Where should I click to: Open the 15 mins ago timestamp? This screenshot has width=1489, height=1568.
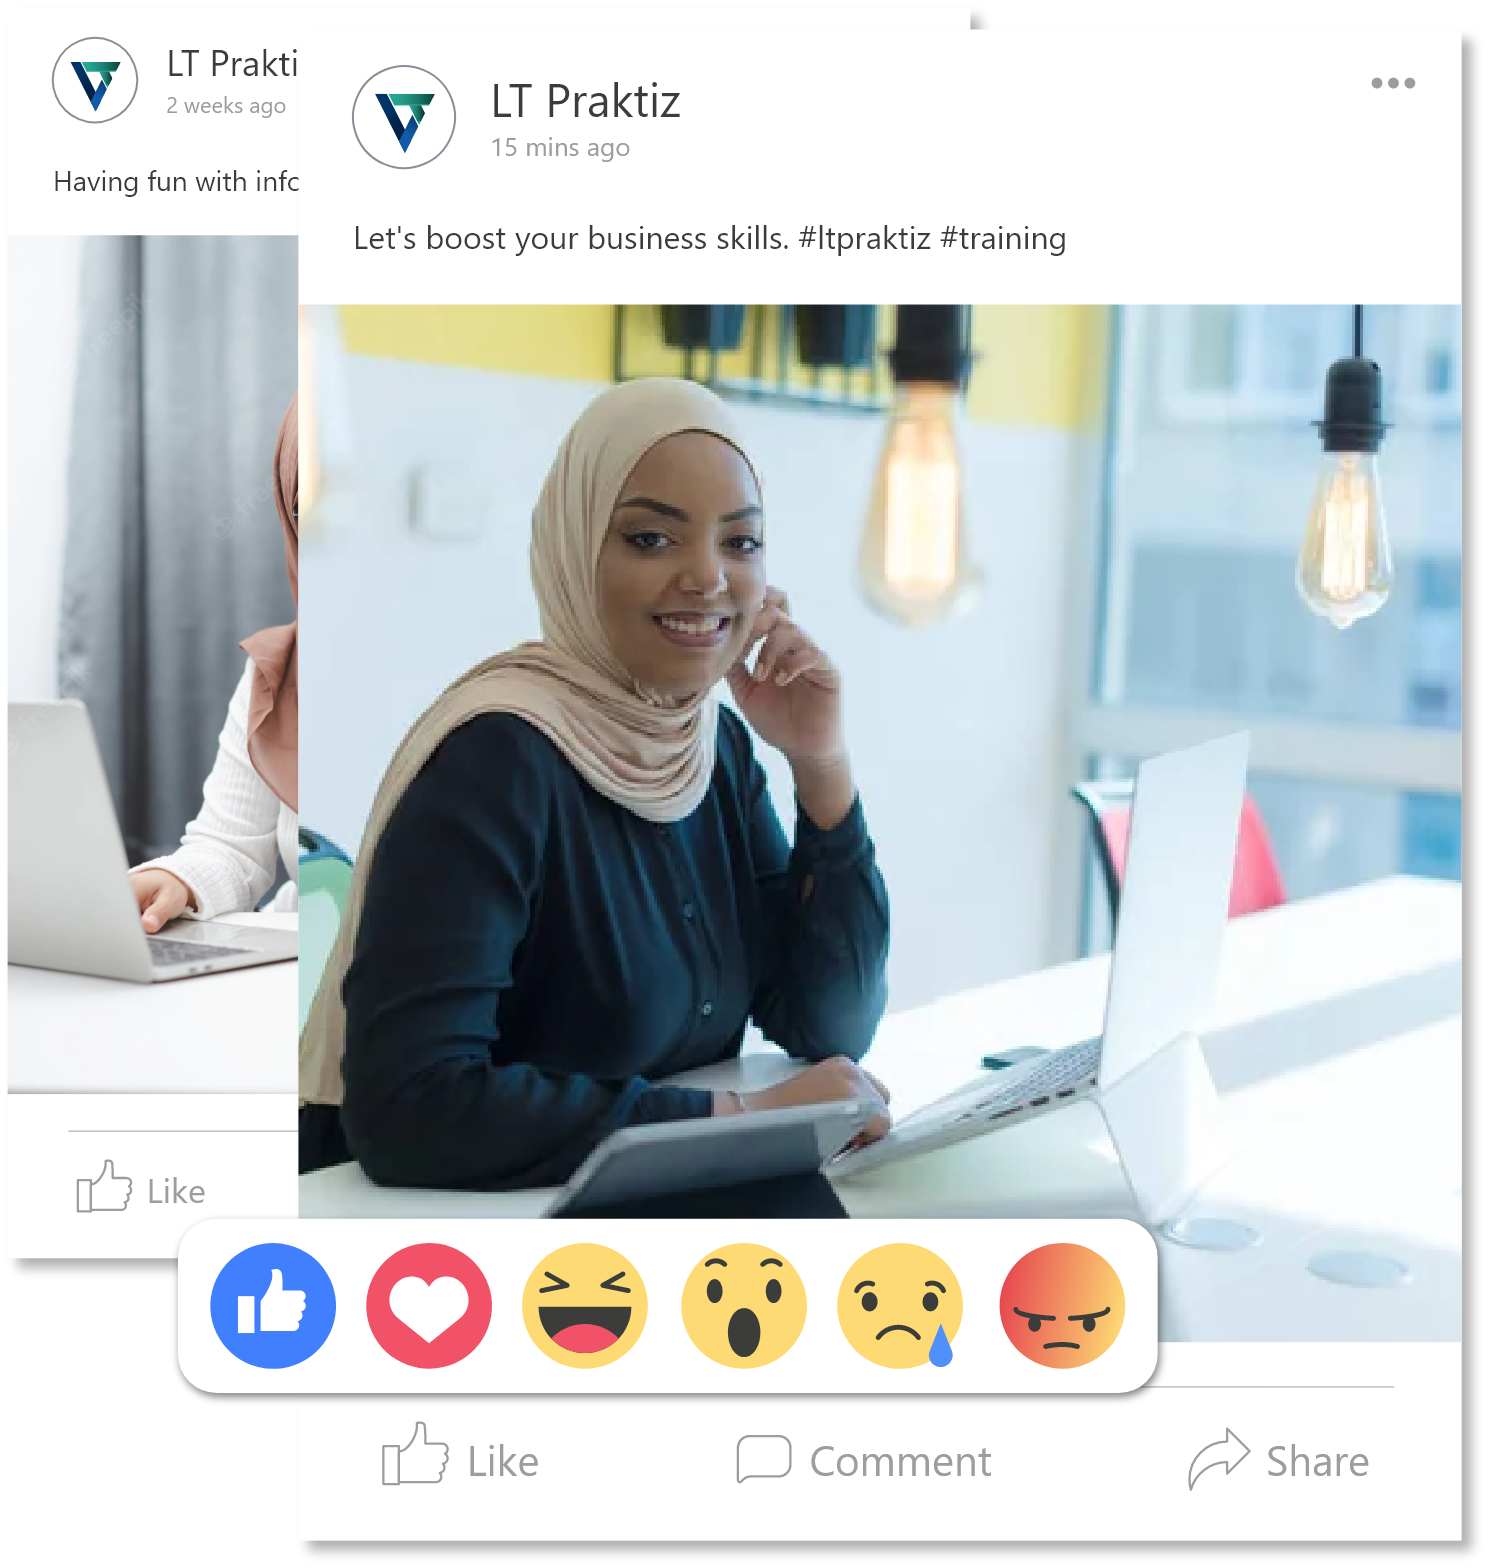(x=560, y=148)
